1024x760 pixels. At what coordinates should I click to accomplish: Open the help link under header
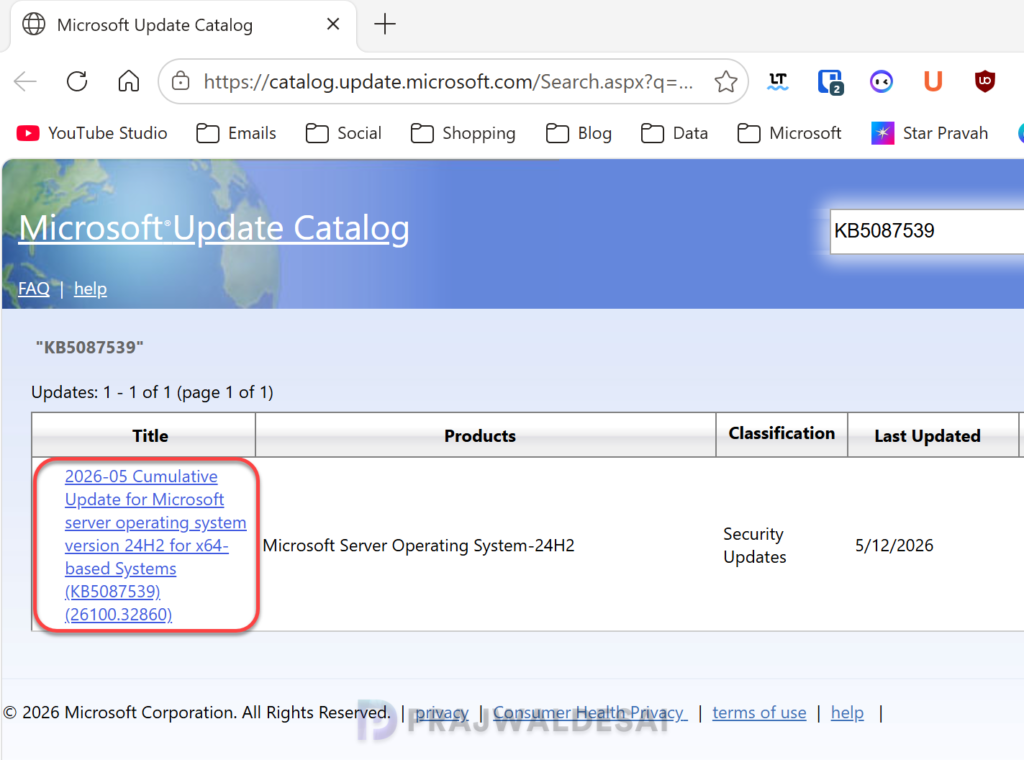(x=90, y=289)
